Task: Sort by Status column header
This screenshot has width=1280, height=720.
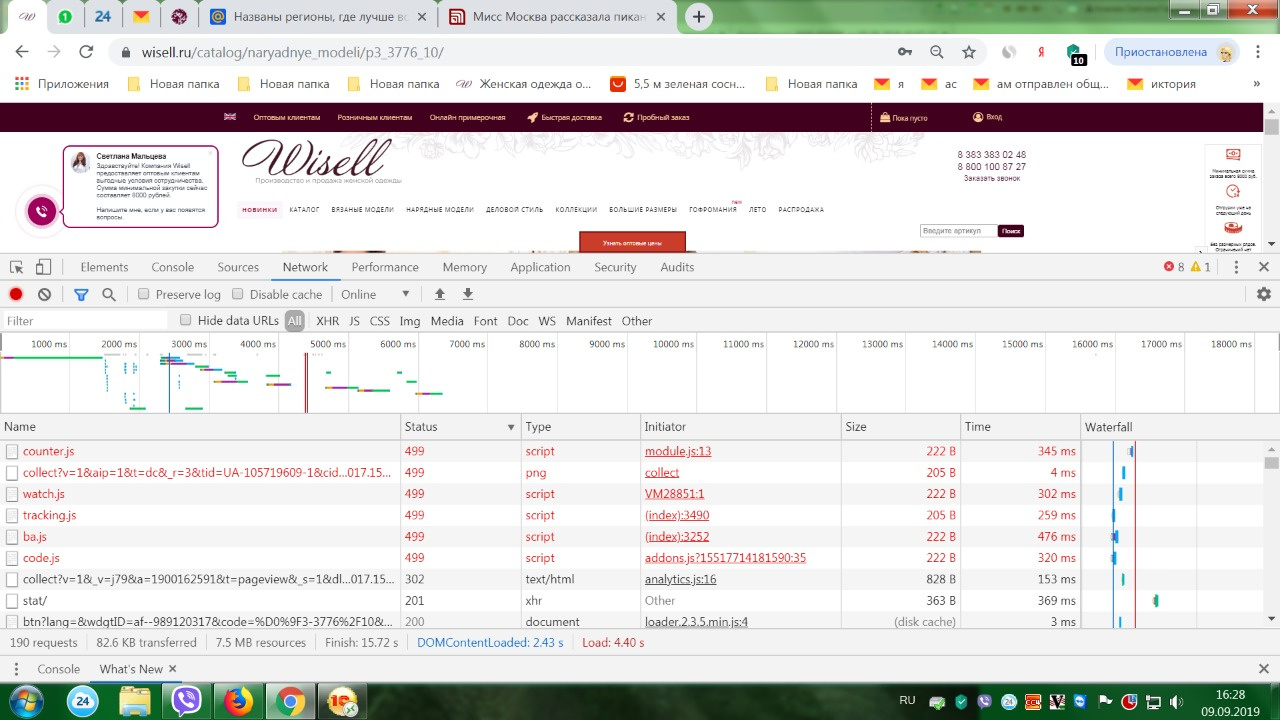Action: (460, 427)
